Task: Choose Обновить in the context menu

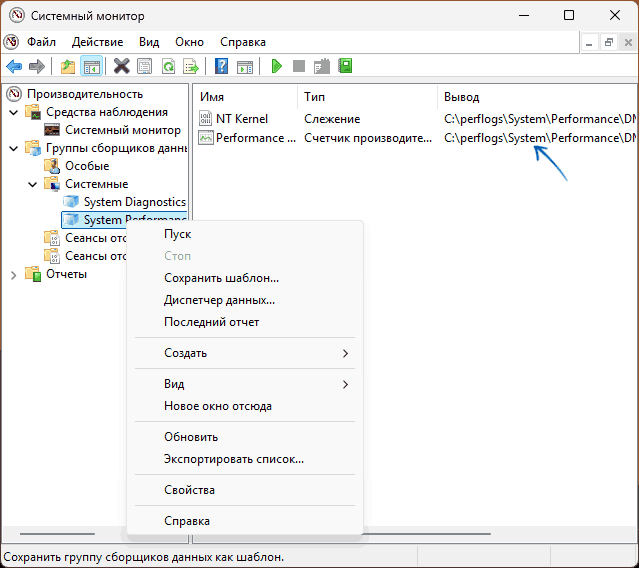Action: [245, 437]
